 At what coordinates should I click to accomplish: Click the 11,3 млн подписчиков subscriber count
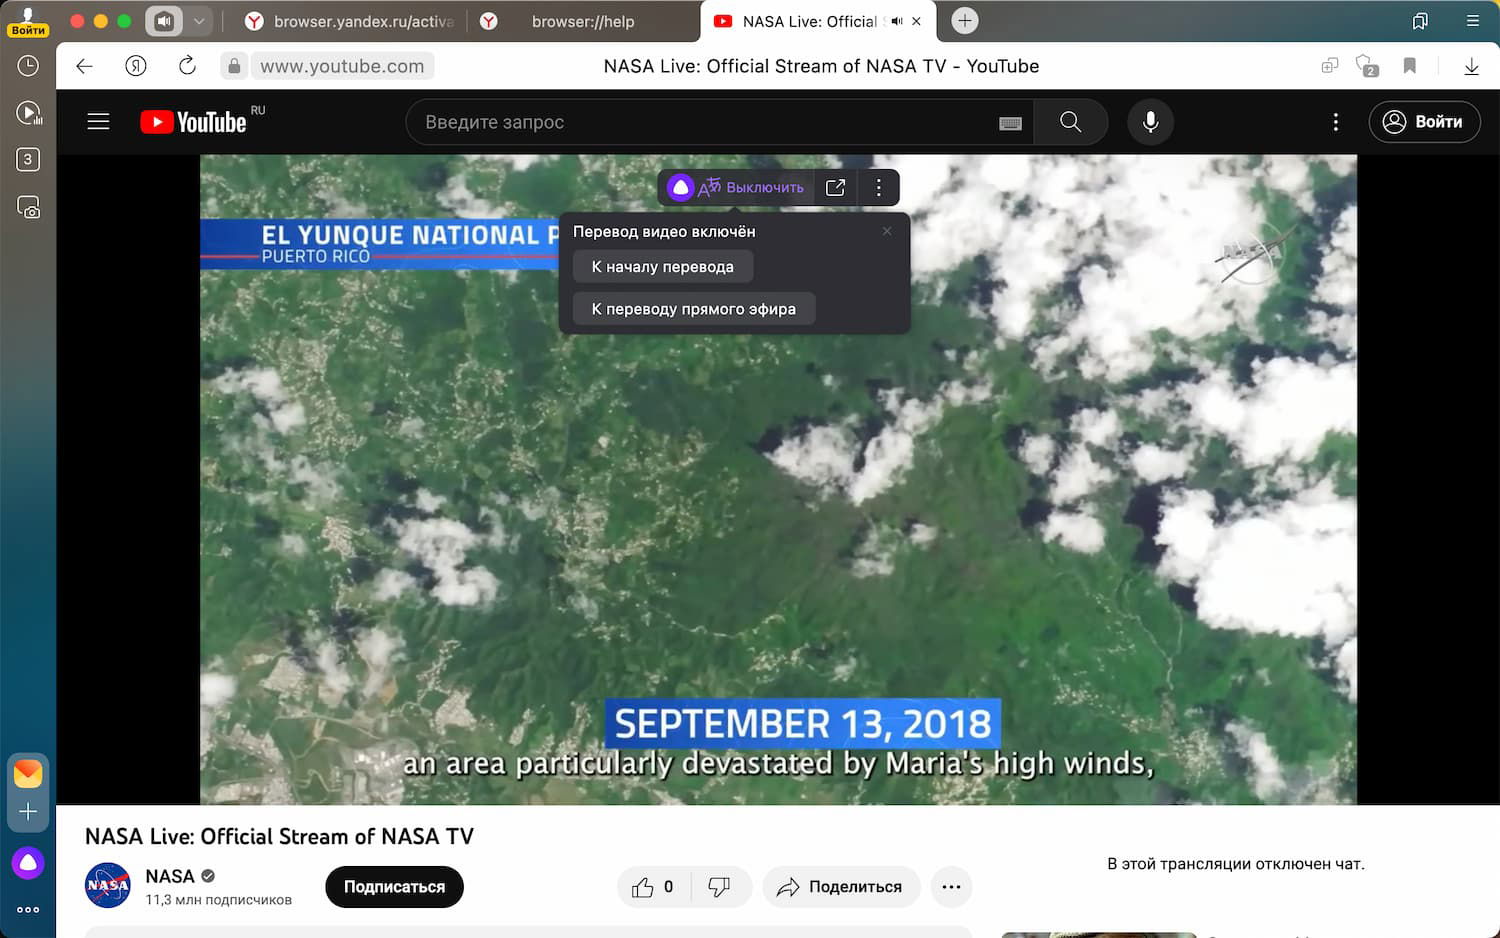click(x=219, y=900)
